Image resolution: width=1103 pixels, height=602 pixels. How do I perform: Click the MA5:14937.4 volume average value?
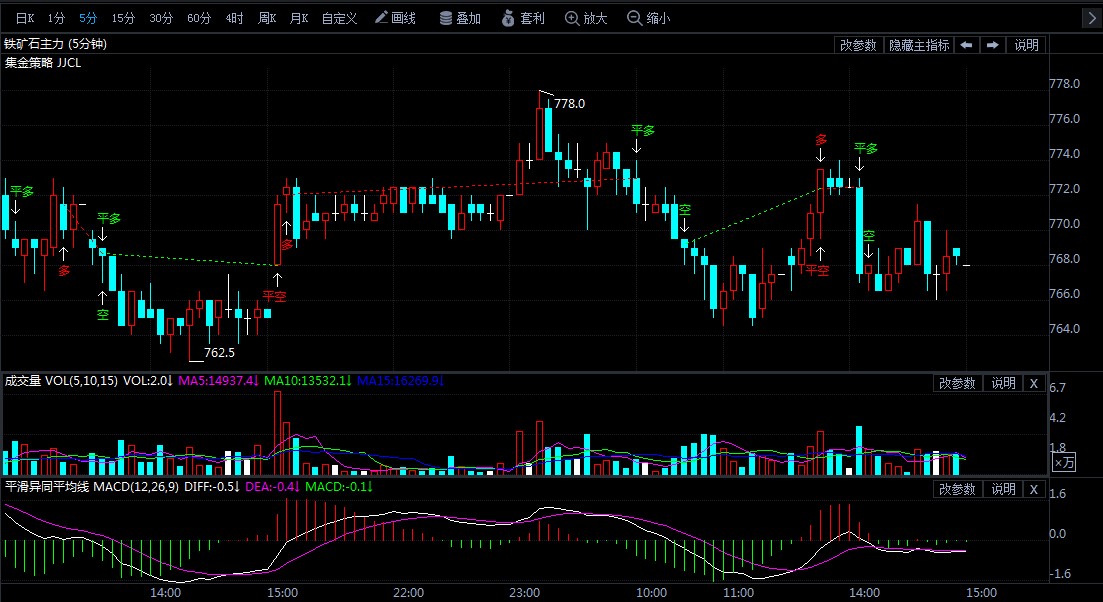(x=218, y=381)
